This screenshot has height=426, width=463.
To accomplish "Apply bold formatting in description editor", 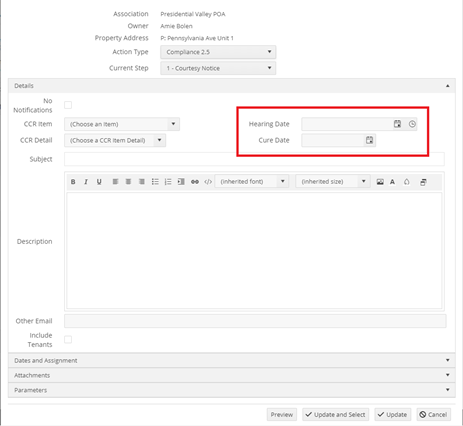I will [x=73, y=182].
